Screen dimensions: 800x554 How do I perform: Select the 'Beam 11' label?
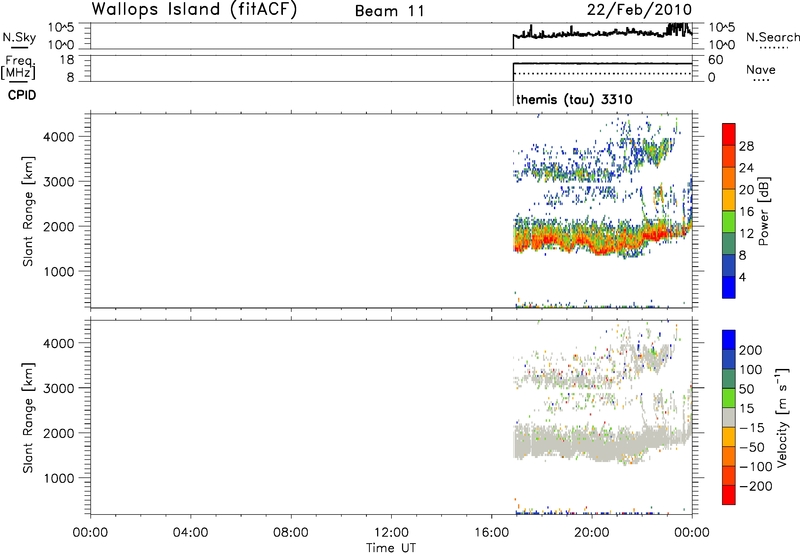[x=390, y=11]
